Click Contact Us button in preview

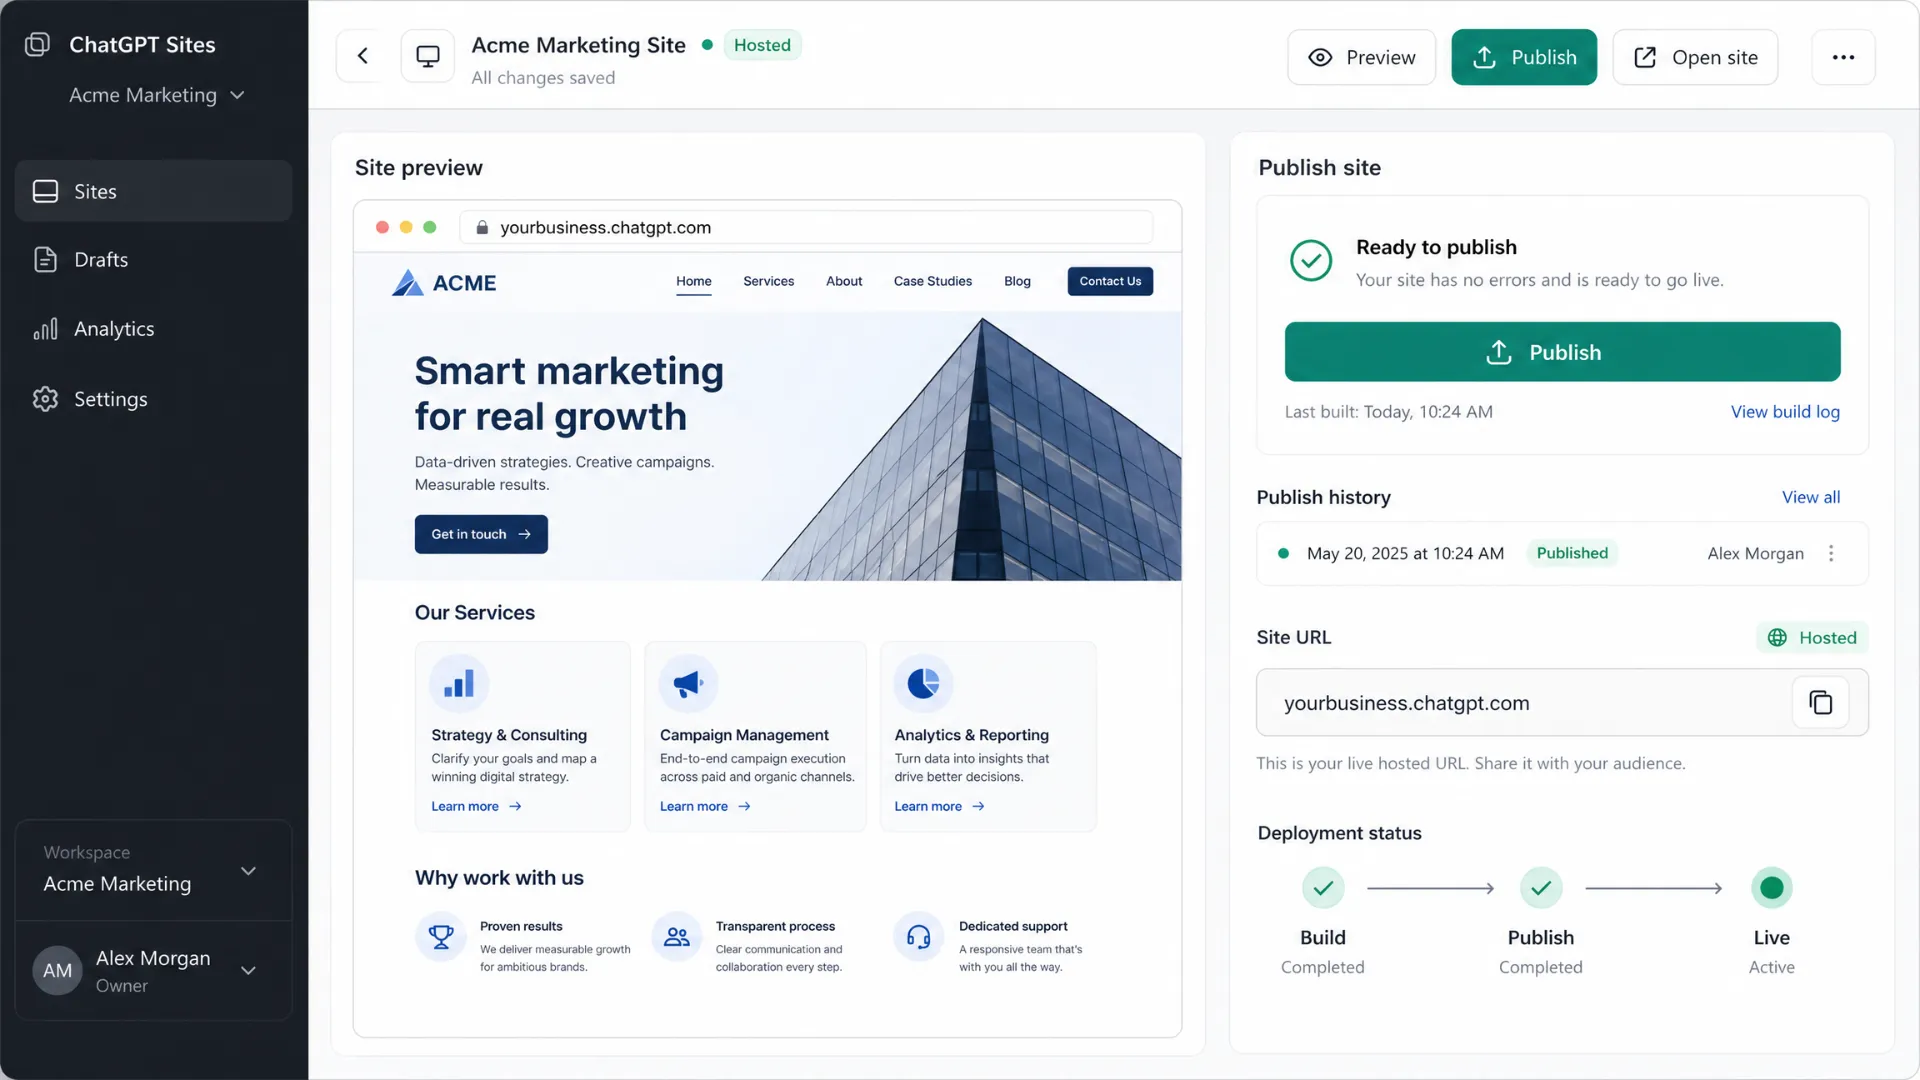coord(1110,281)
